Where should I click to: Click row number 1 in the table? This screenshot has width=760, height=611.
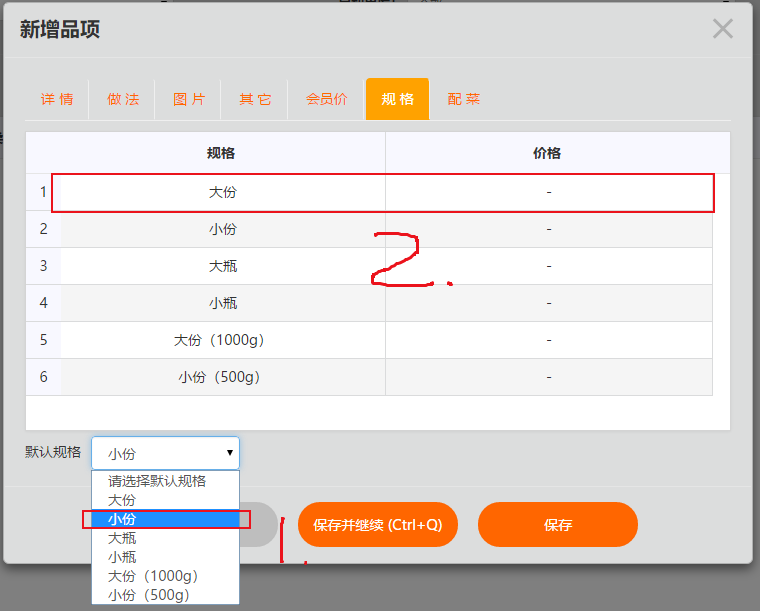pyautogui.click(x=44, y=192)
